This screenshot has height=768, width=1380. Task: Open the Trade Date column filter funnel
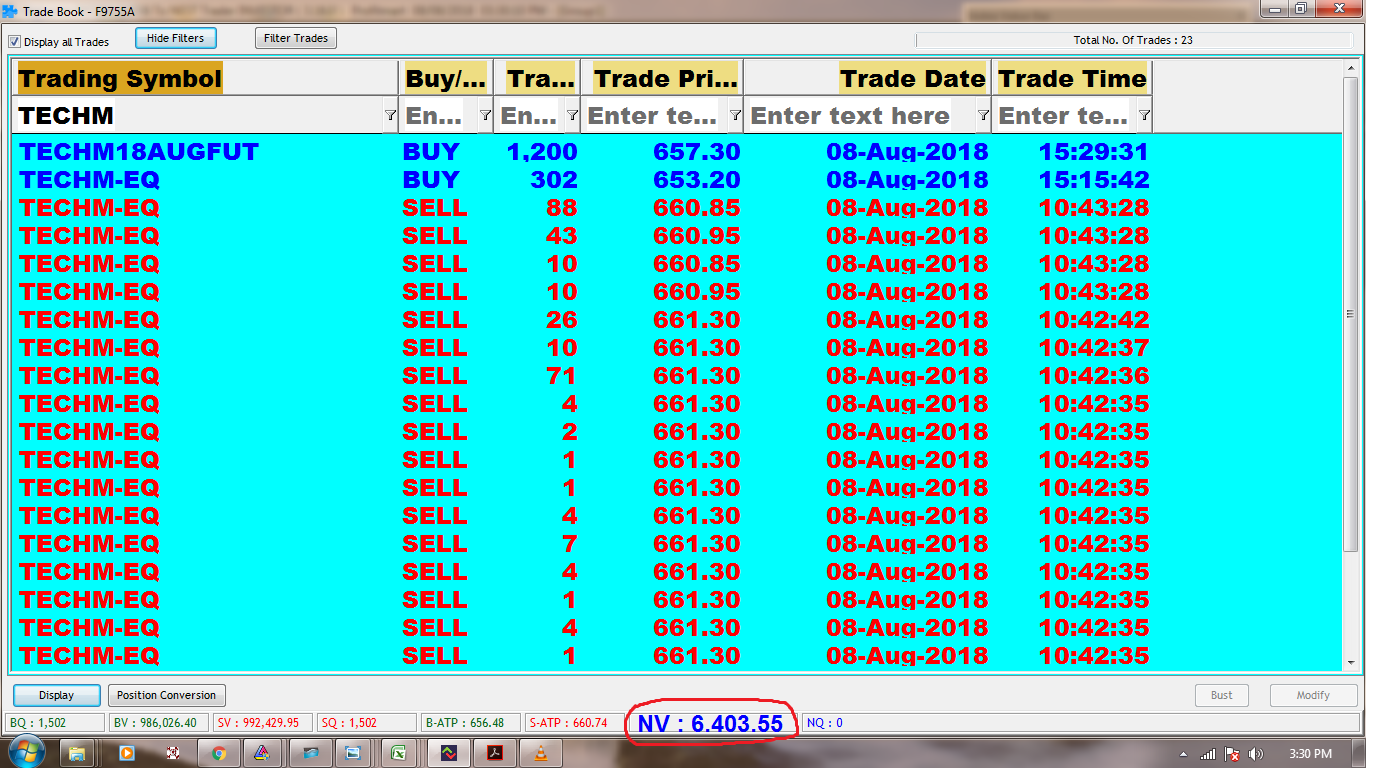click(x=983, y=116)
